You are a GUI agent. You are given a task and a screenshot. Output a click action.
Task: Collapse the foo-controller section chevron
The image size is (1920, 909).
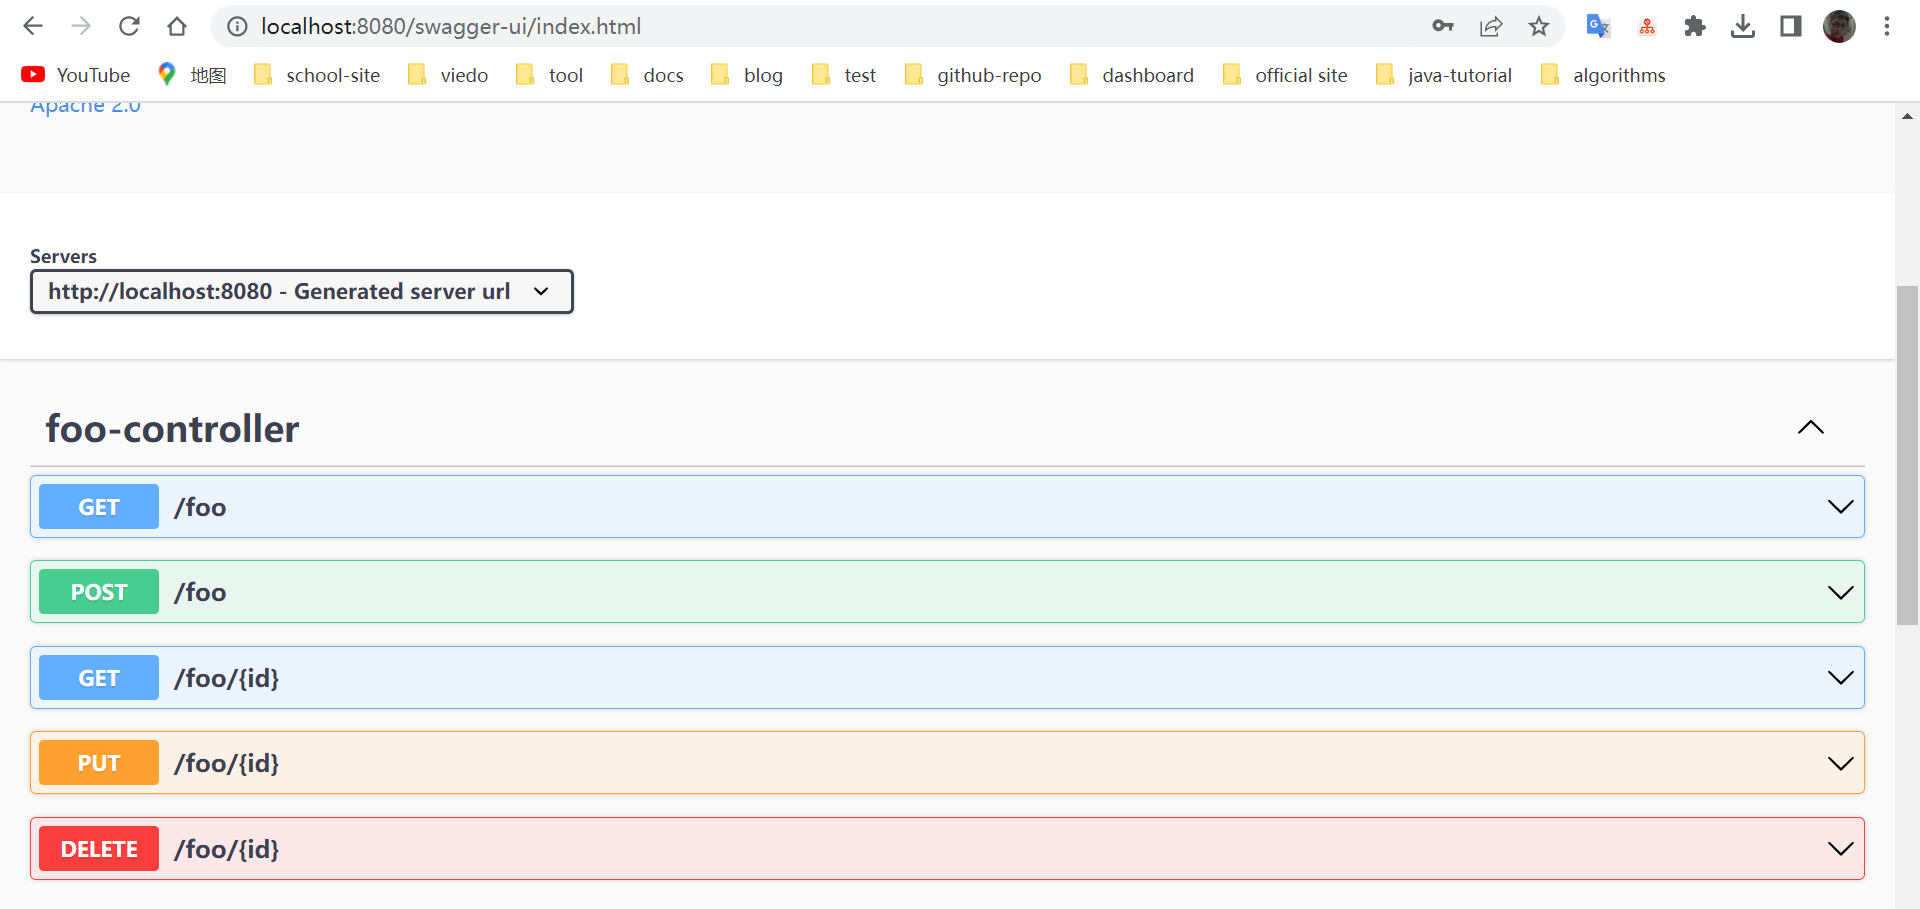click(x=1811, y=428)
